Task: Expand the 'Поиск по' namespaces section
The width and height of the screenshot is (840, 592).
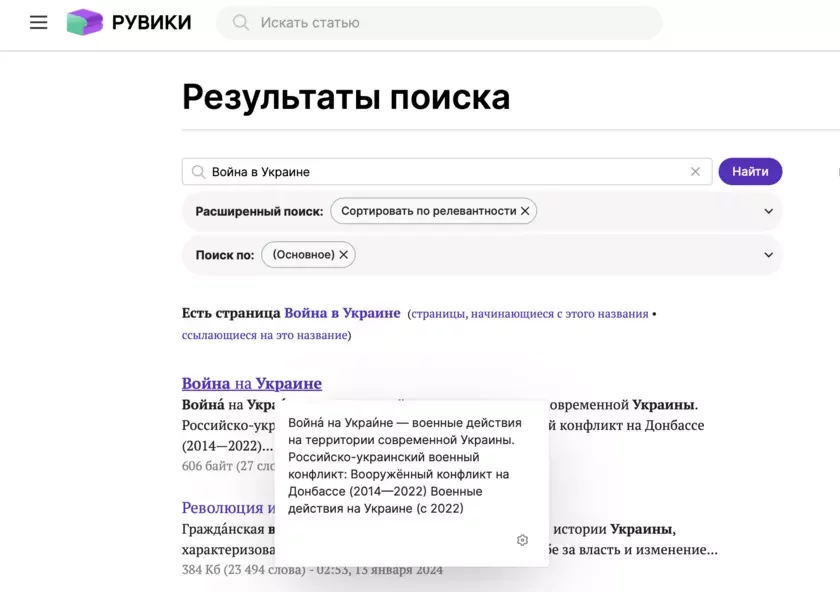Action: 768,255
